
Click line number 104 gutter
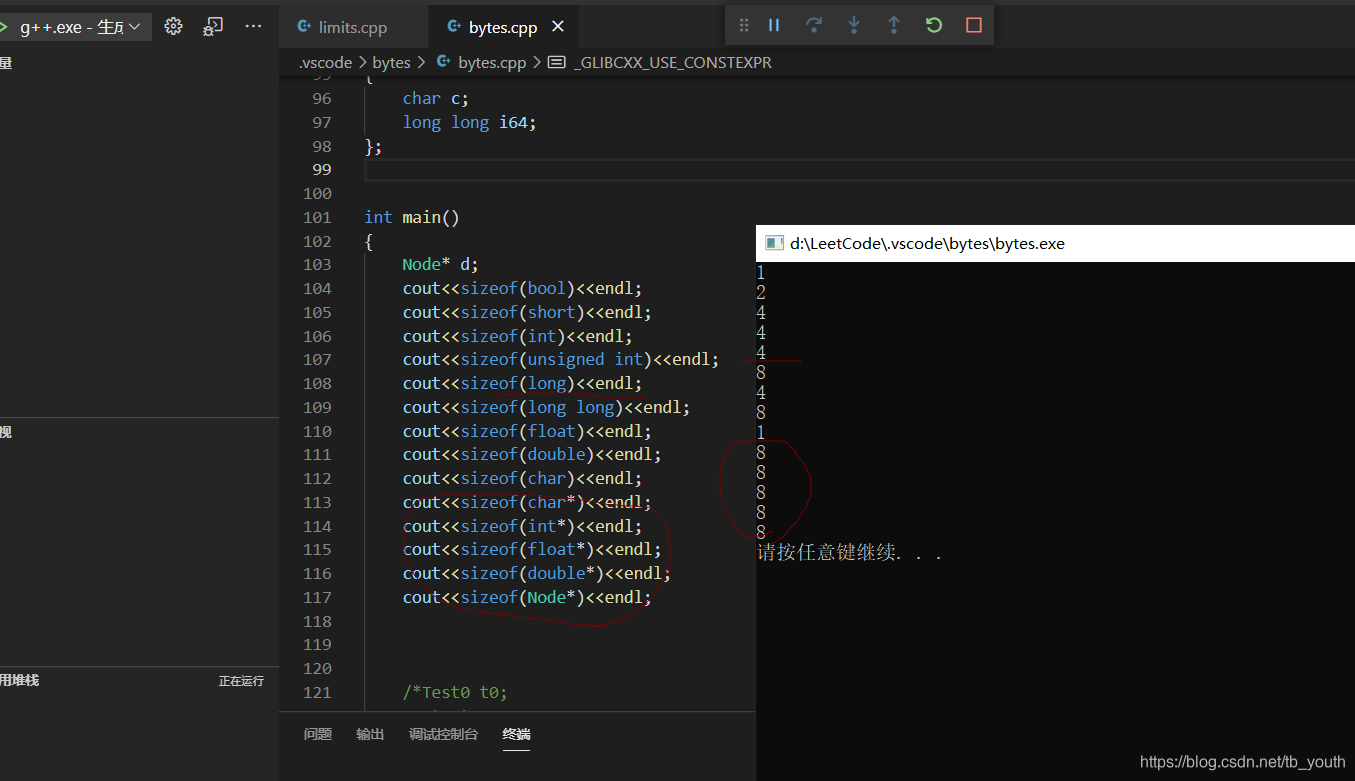pyautogui.click(x=317, y=288)
